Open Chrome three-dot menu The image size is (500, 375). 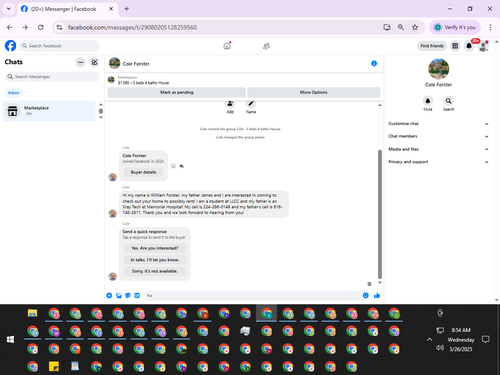pyautogui.click(x=490, y=27)
